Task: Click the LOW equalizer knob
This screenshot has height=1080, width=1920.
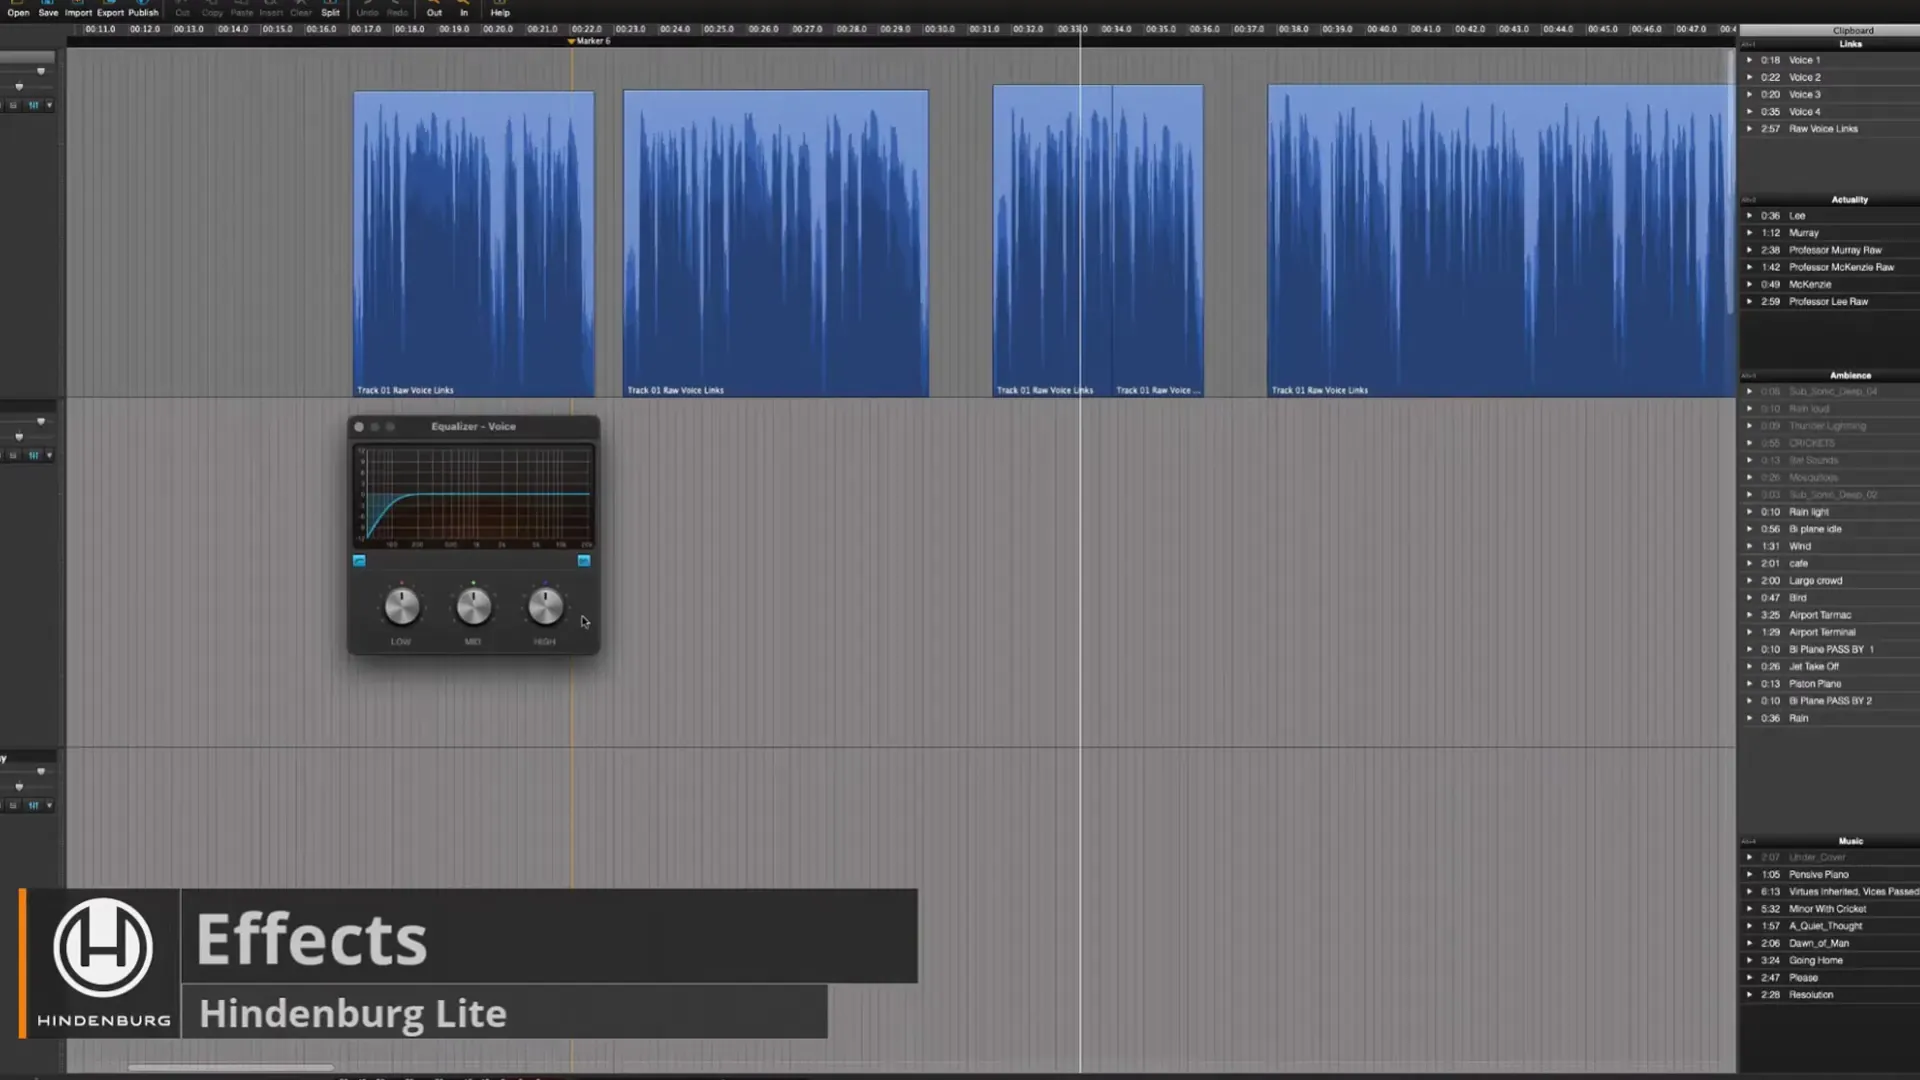Action: [x=402, y=606]
